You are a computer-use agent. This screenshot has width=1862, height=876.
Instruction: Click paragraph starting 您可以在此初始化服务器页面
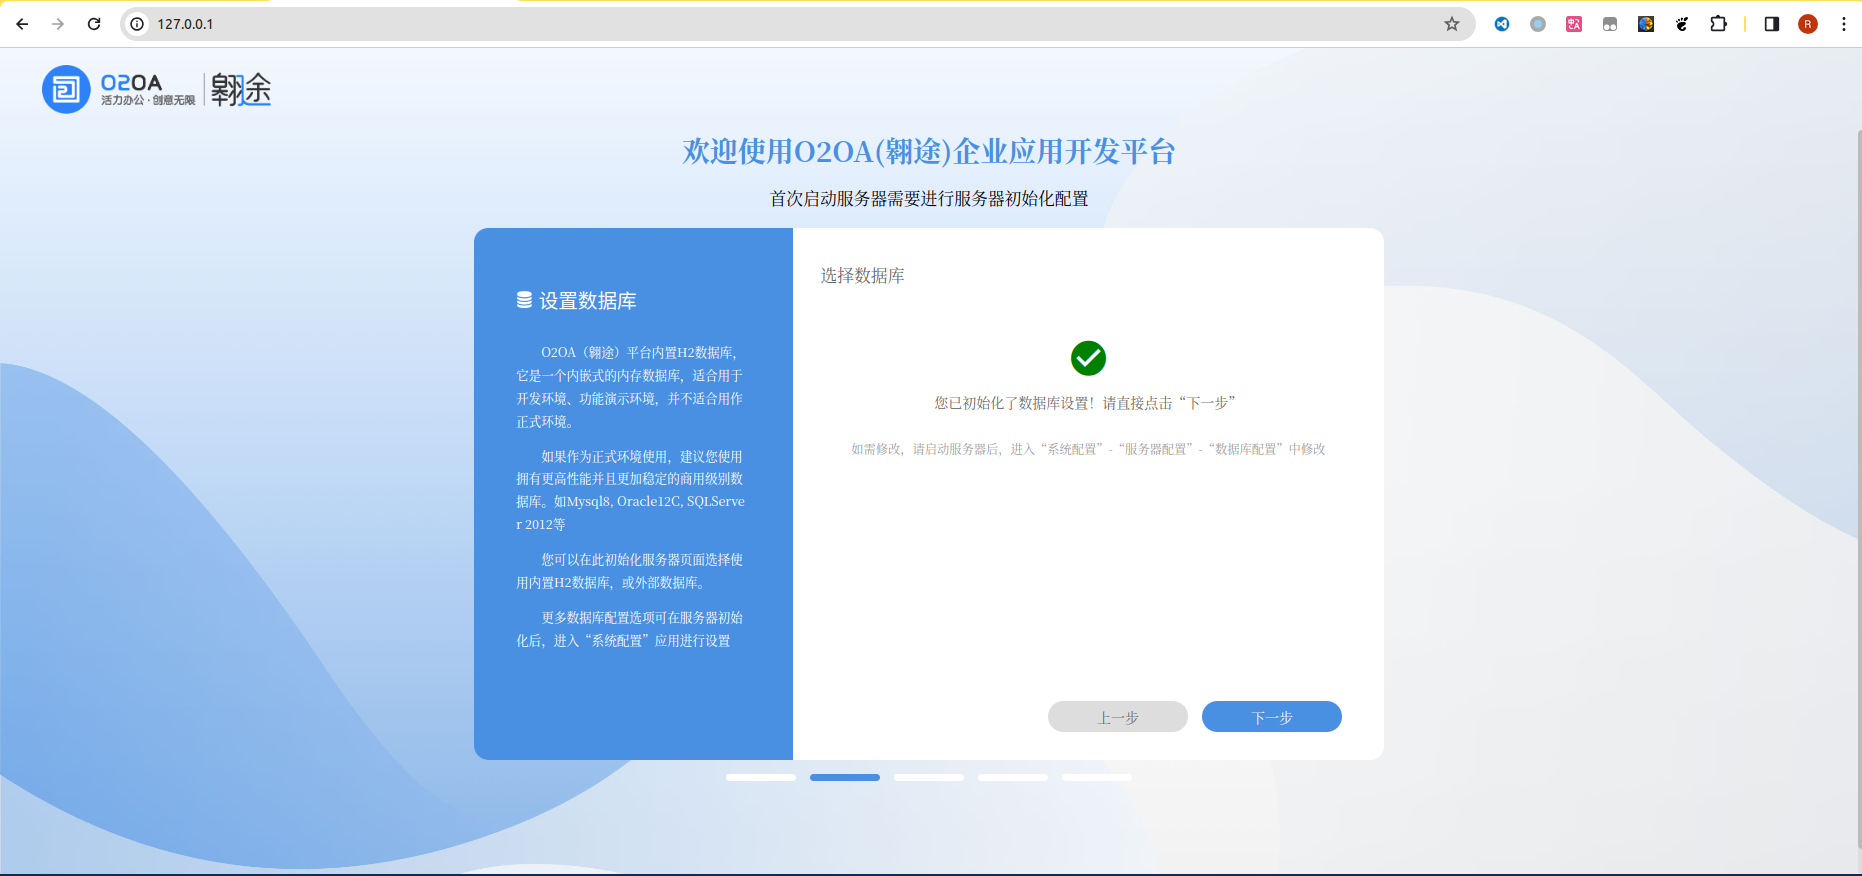630,571
